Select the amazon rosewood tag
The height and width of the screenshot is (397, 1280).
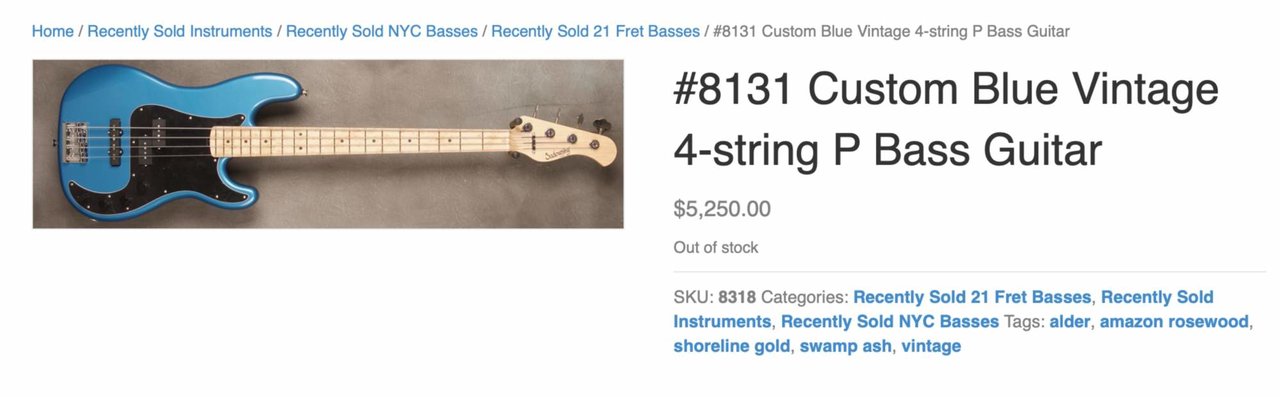(x=1174, y=321)
